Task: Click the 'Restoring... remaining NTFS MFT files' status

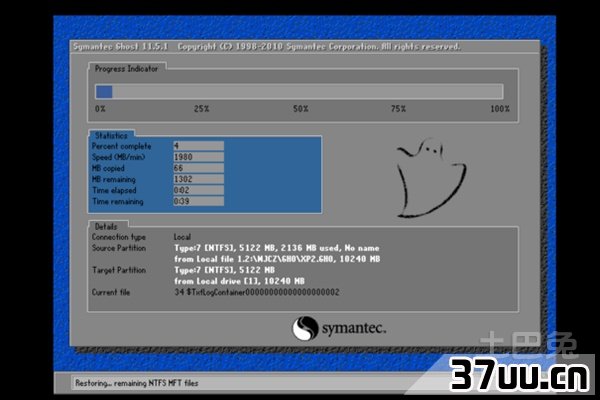Action: point(137,383)
